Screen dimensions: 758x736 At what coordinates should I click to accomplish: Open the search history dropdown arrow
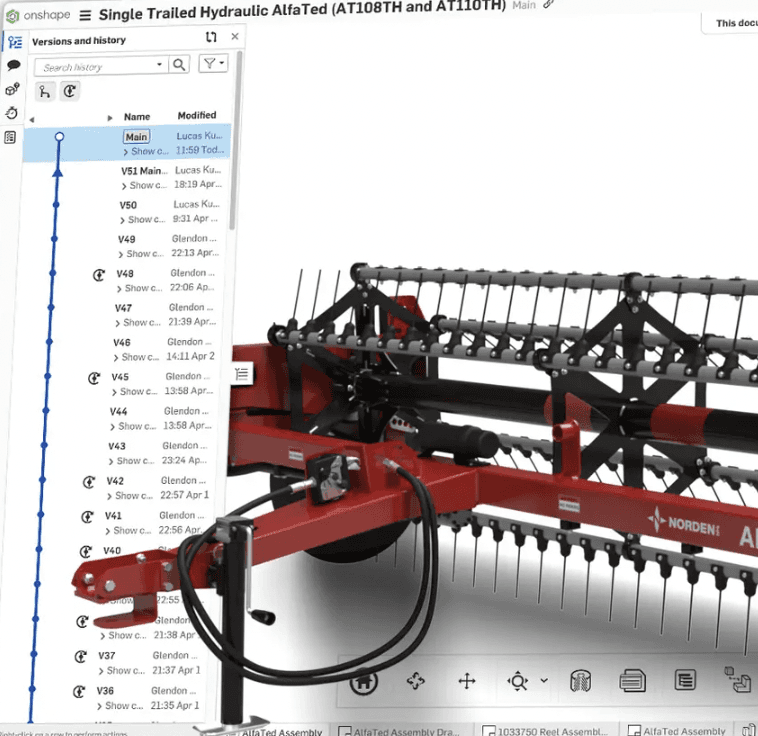(x=160, y=64)
